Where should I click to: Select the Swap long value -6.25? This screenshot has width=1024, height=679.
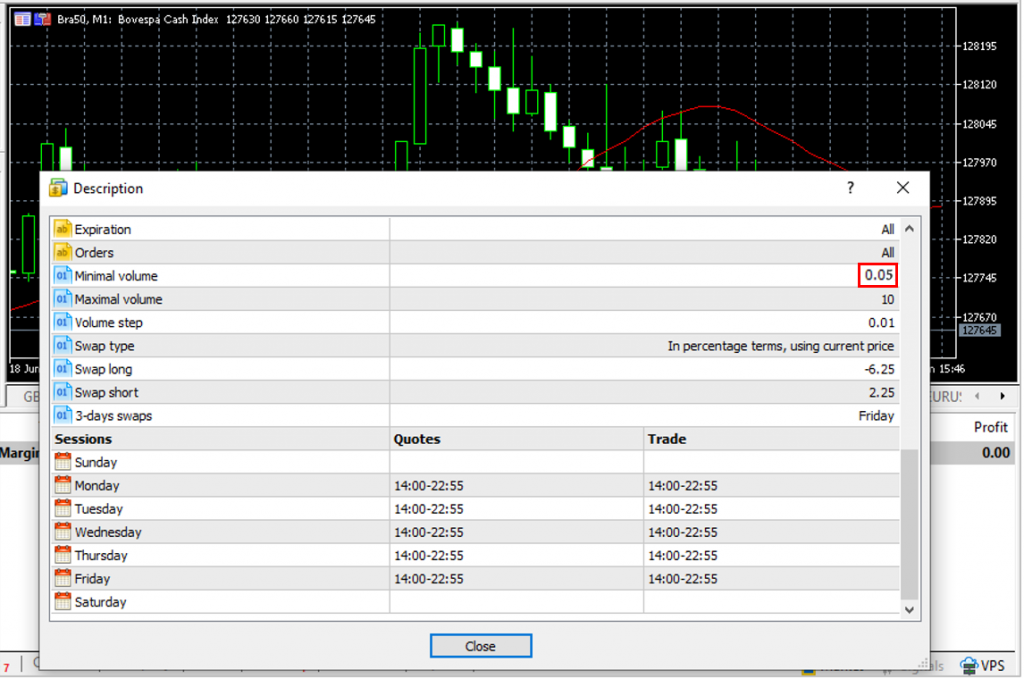[x=880, y=369]
